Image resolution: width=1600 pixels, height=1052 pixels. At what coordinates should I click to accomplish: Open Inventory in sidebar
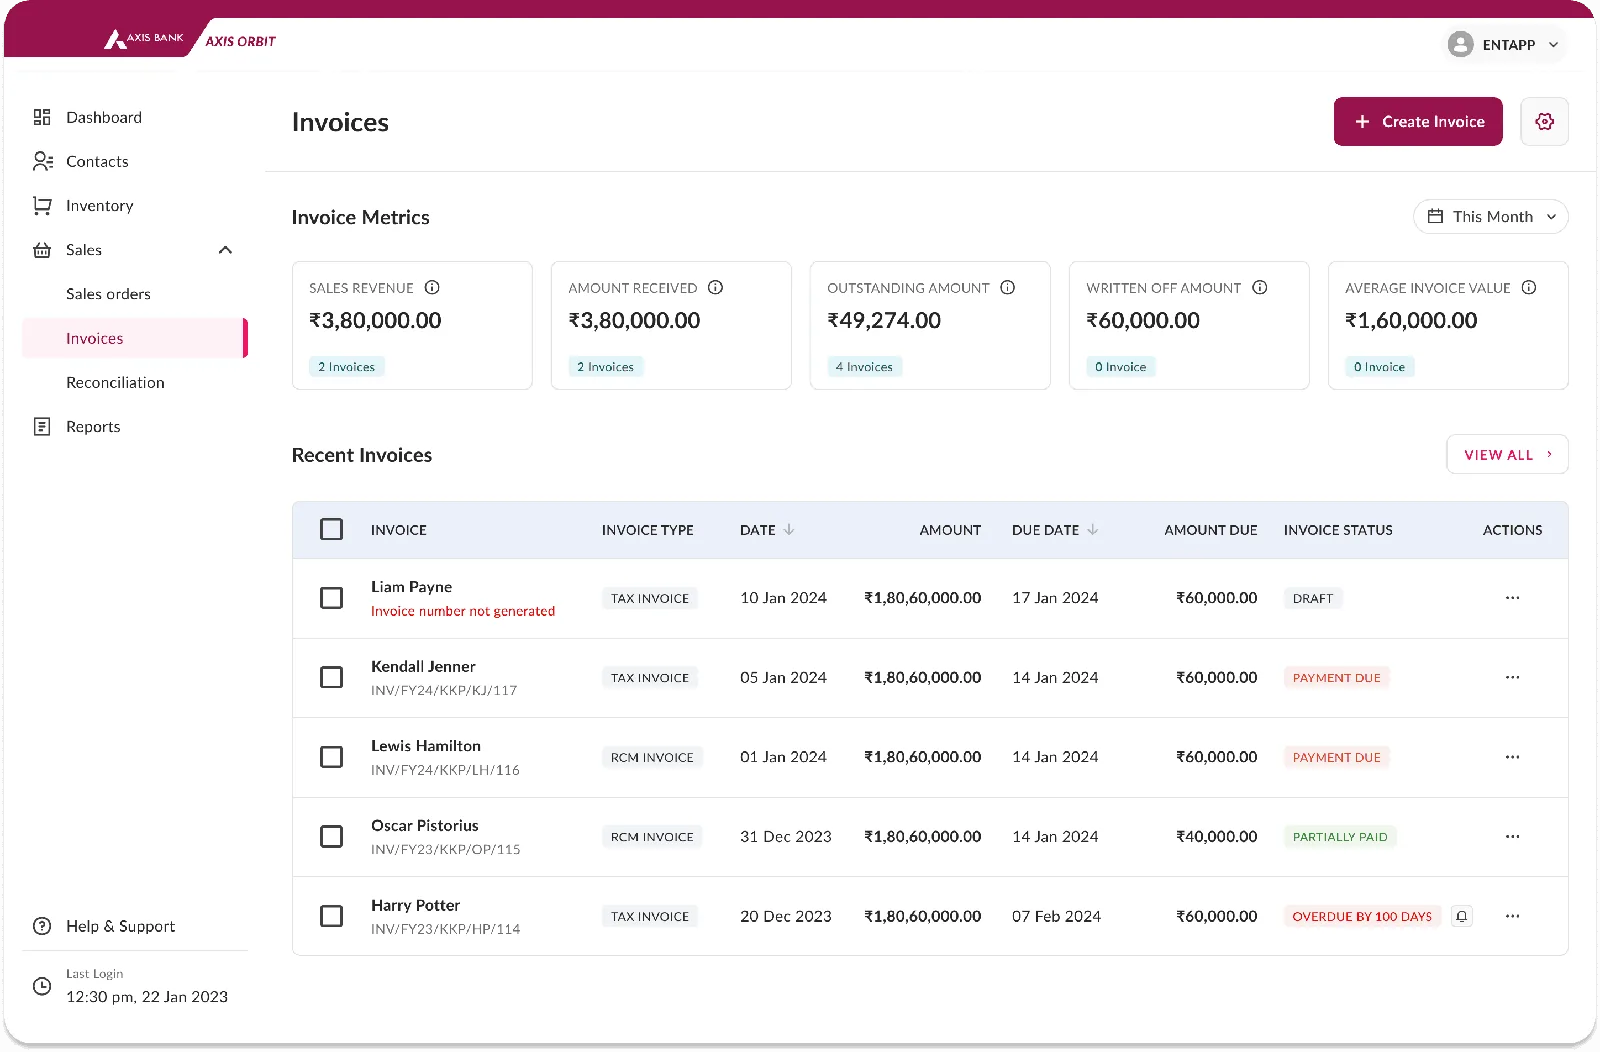[99, 205]
